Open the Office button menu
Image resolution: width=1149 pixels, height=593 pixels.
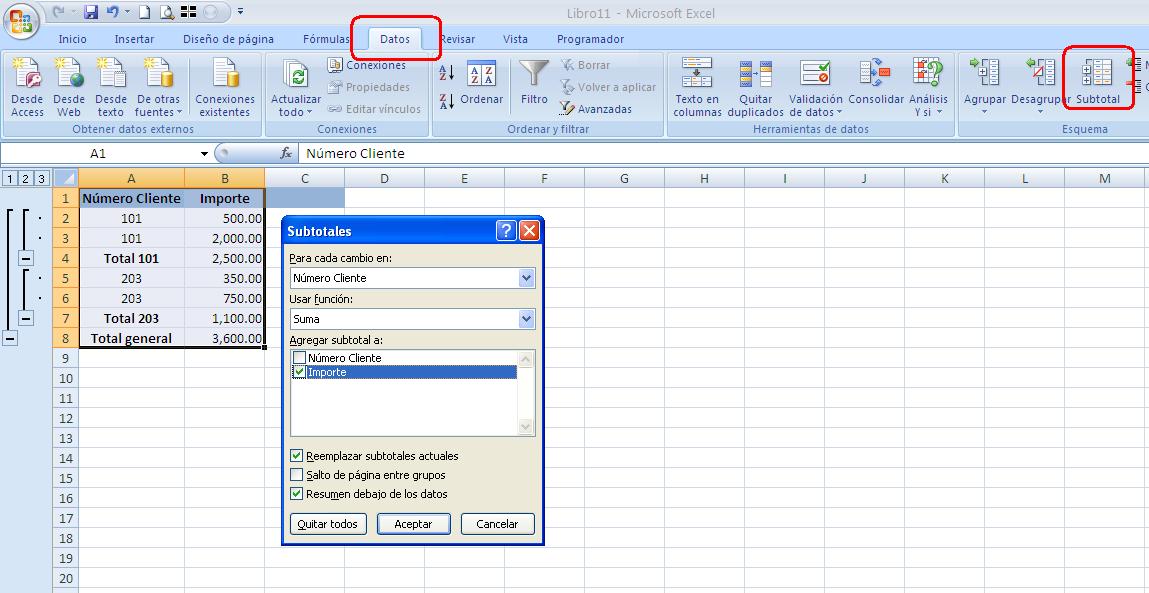pos(21,21)
